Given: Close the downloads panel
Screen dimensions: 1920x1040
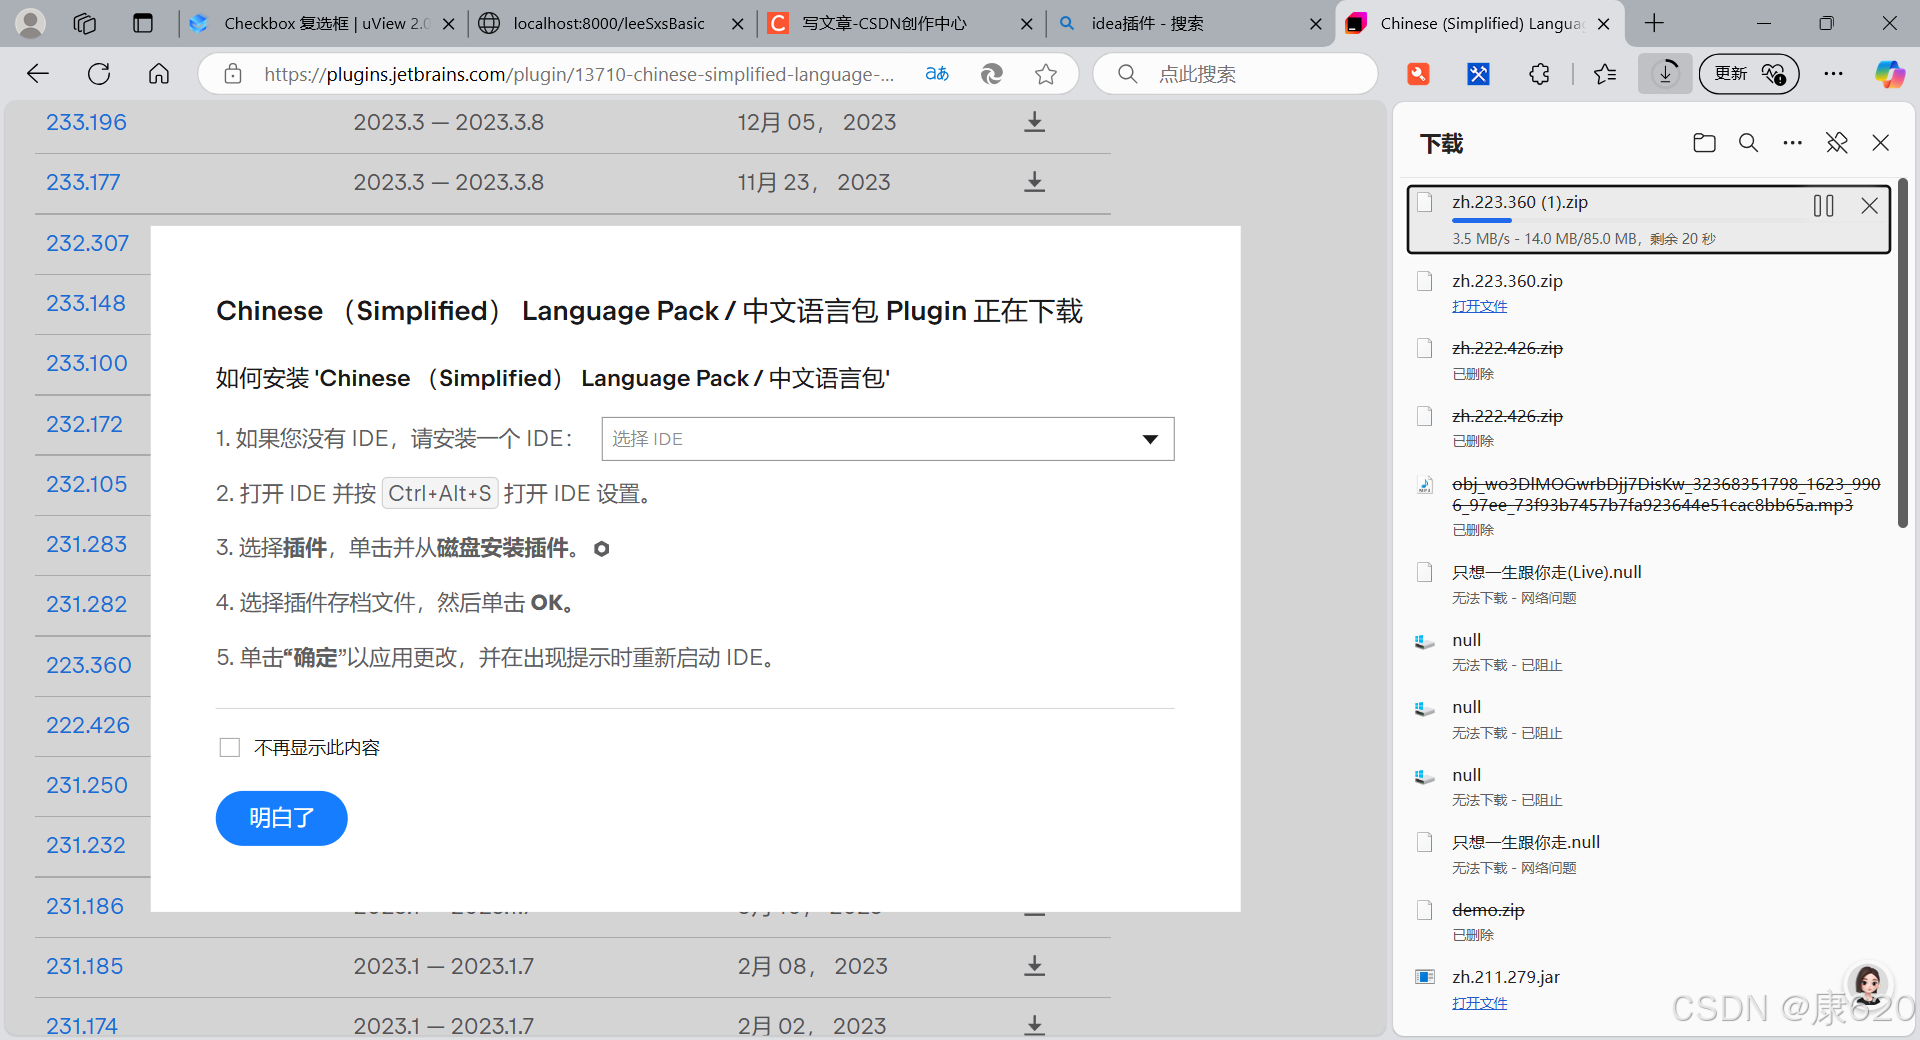Looking at the screenshot, I should point(1880,143).
